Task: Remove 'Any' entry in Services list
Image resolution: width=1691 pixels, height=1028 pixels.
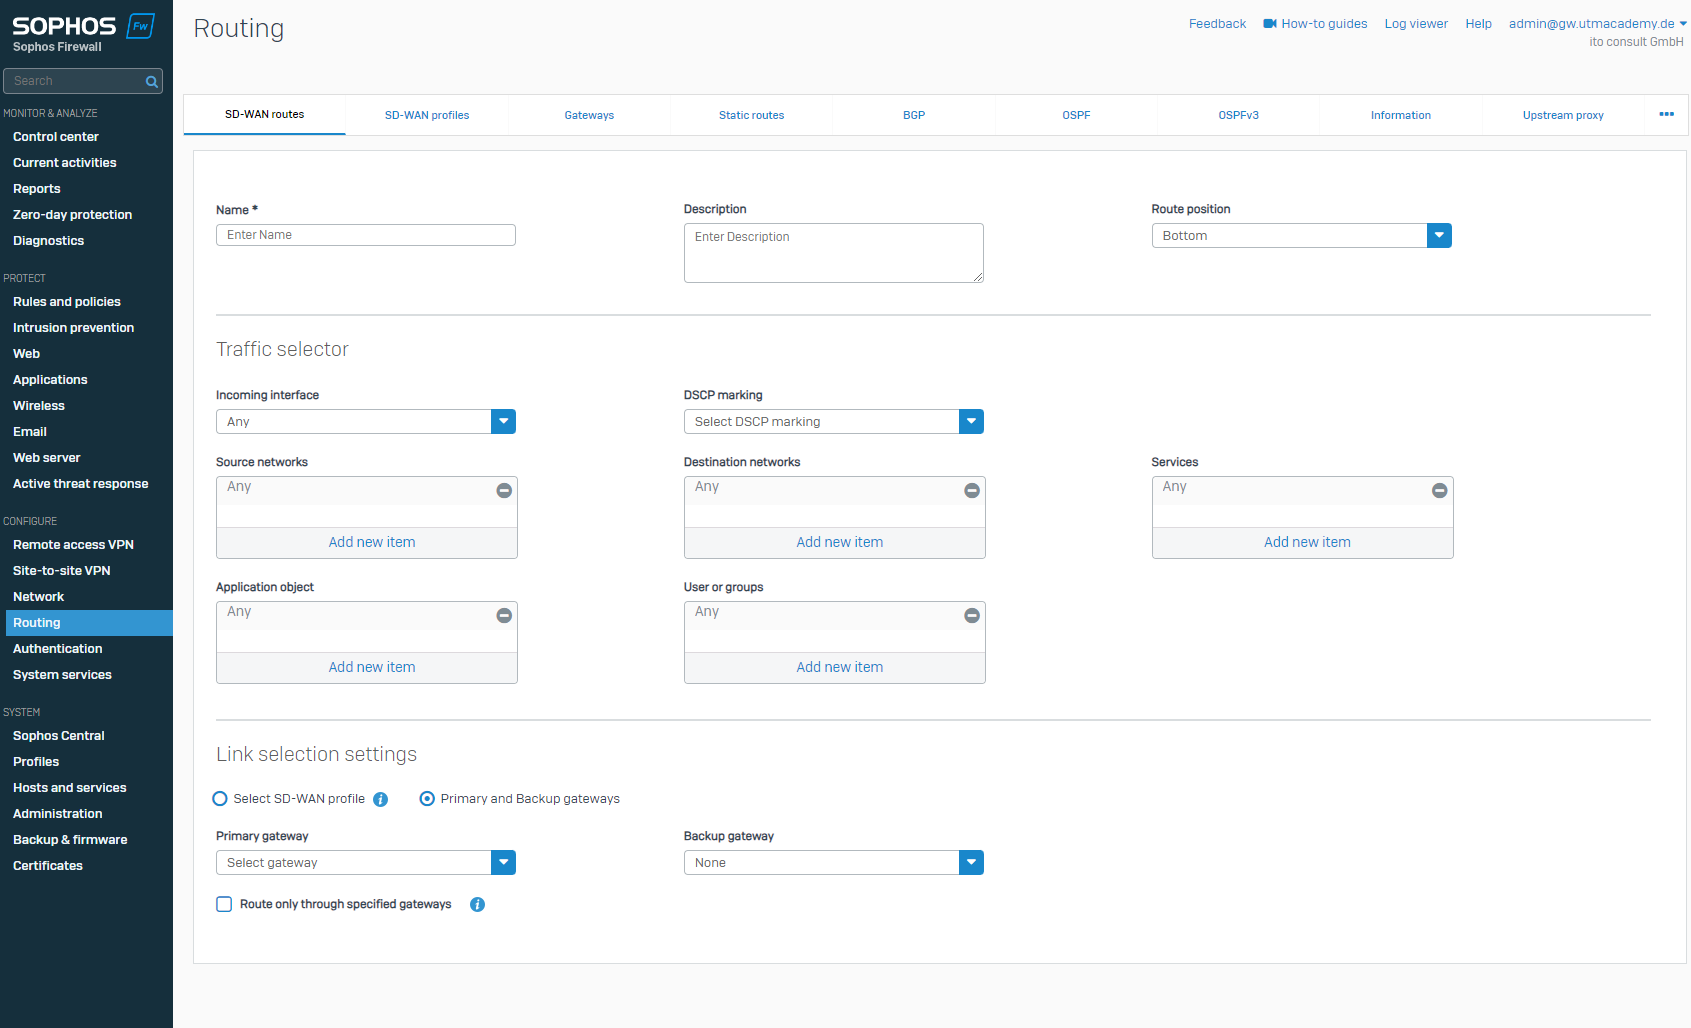Action: click(x=1439, y=490)
